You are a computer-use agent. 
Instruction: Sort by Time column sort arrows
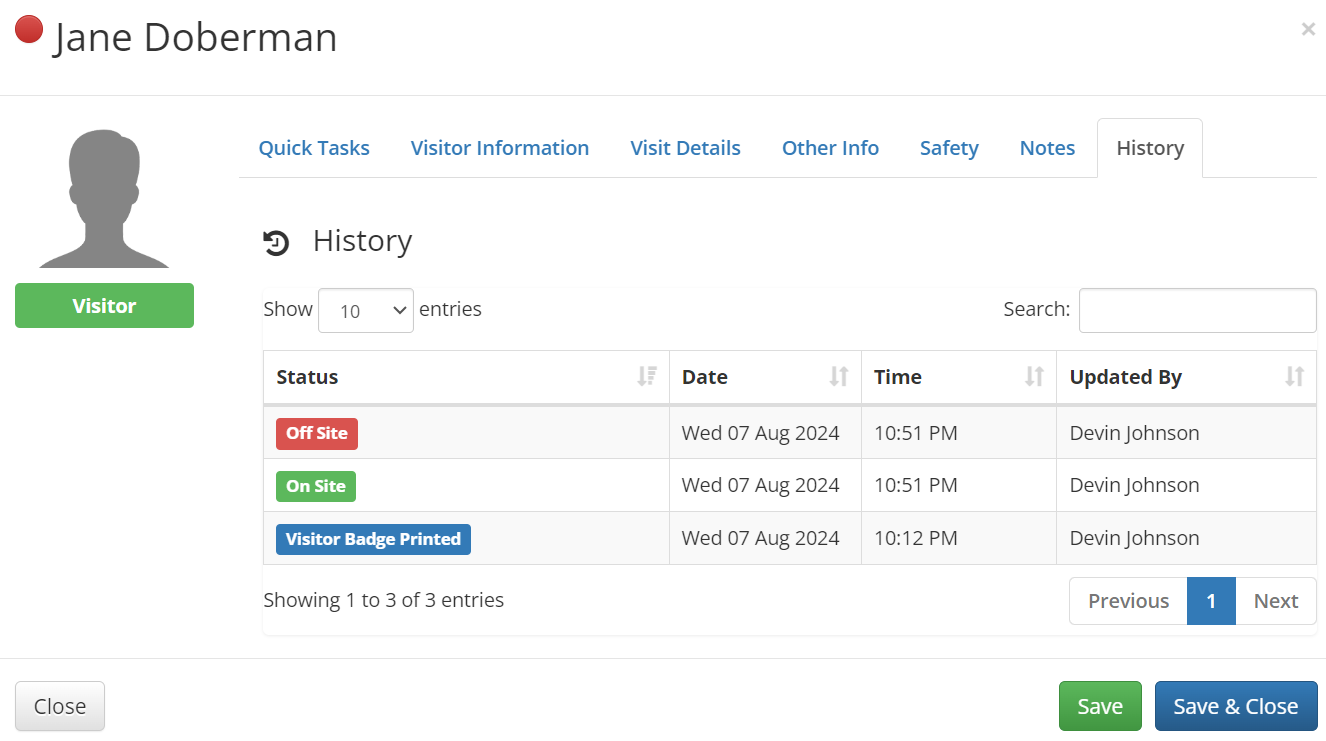(1034, 377)
